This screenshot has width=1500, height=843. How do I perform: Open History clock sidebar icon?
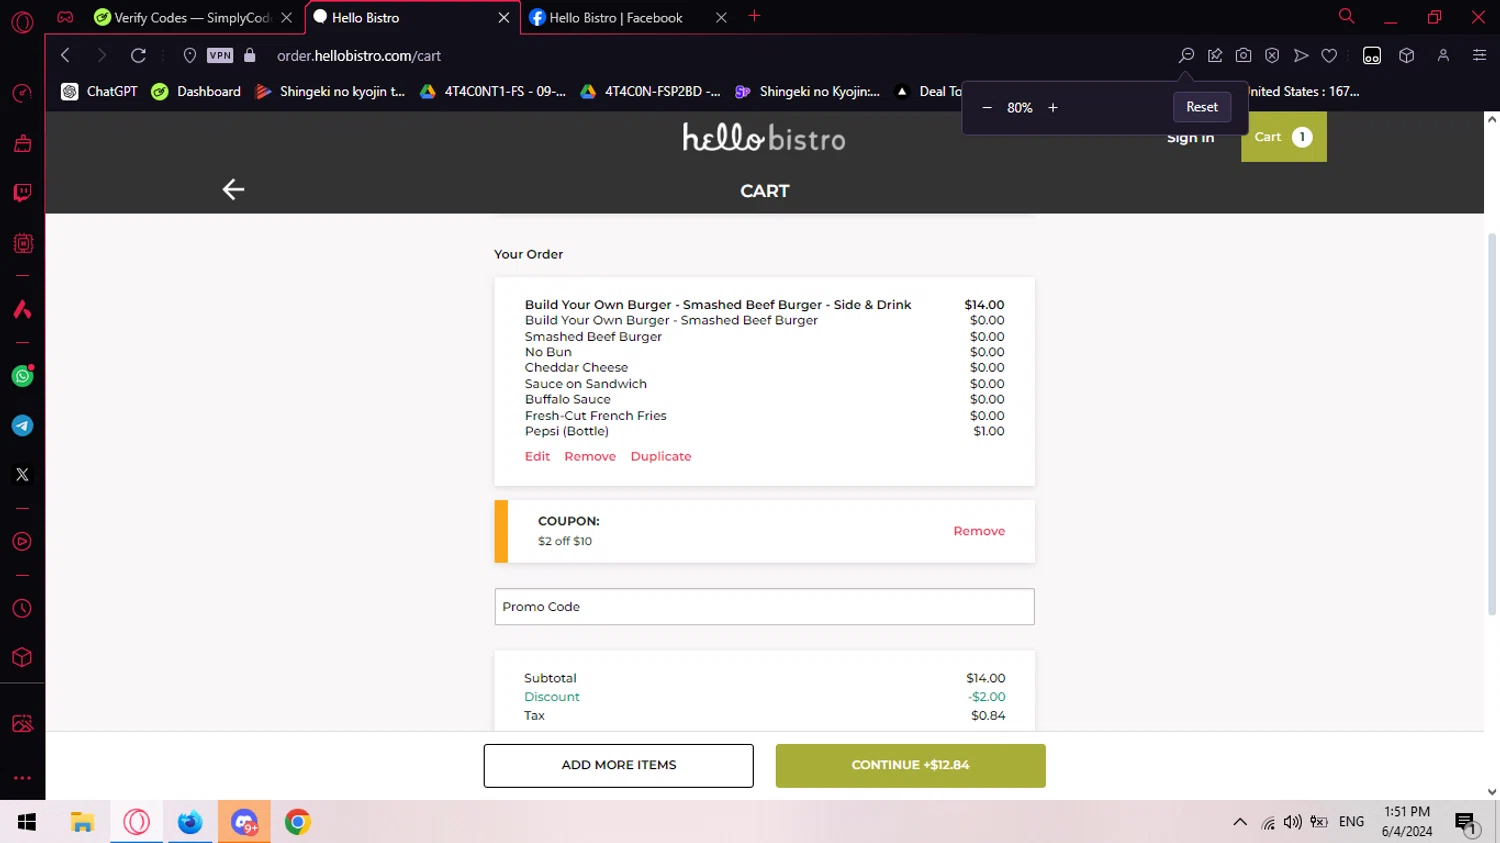tap(22, 609)
